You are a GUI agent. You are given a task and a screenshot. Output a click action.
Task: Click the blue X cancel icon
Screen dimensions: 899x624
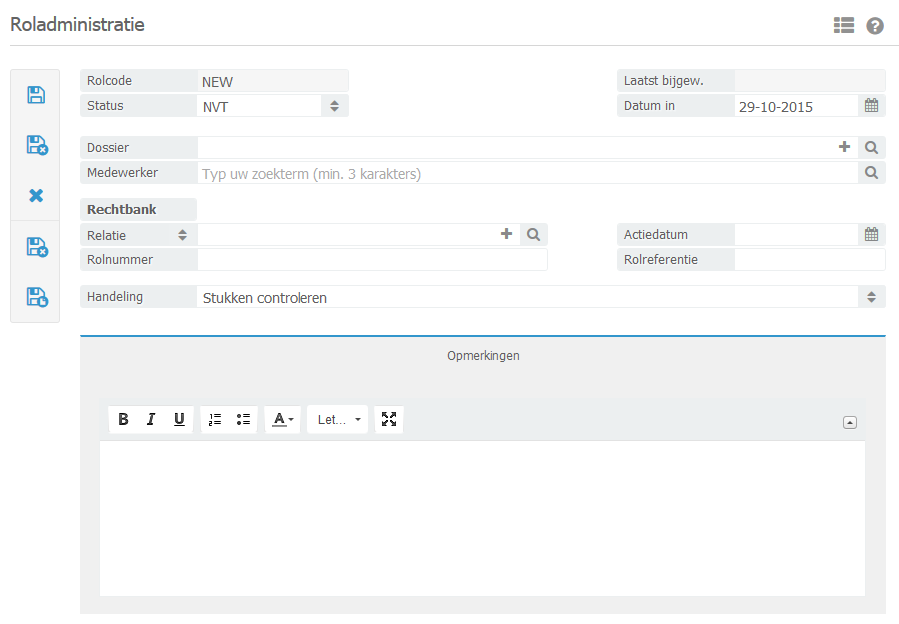[x=36, y=196]
